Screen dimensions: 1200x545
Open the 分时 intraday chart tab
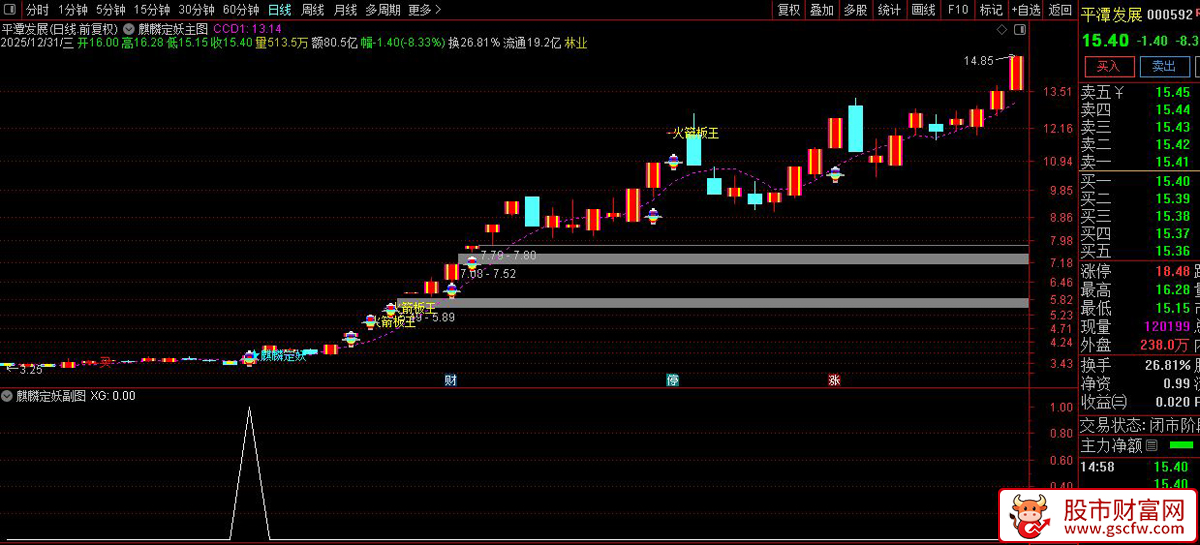tap(37, 10)
